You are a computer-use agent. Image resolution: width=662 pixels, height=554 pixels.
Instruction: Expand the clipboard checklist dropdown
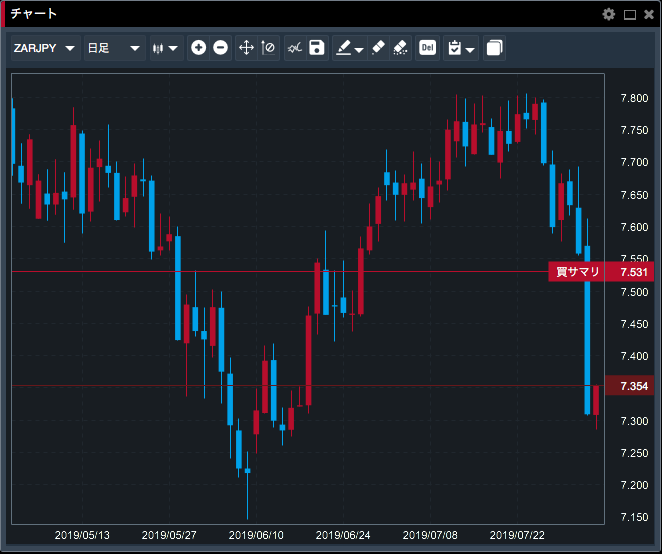(461, 48)
